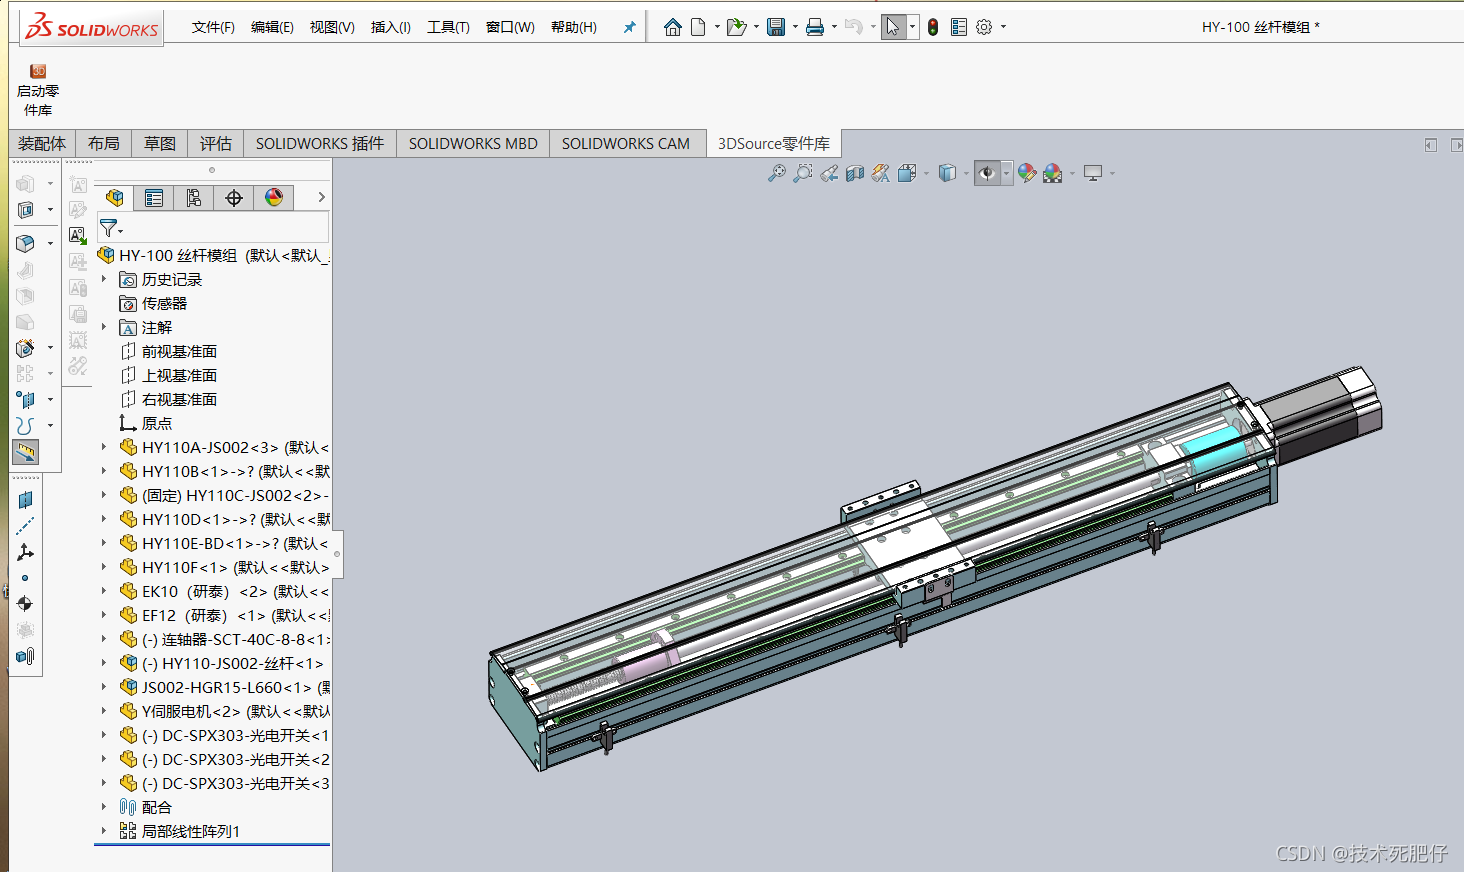
Task: Create a new document with the New icon
Action: pyautogui.click(x=698, y=27)
